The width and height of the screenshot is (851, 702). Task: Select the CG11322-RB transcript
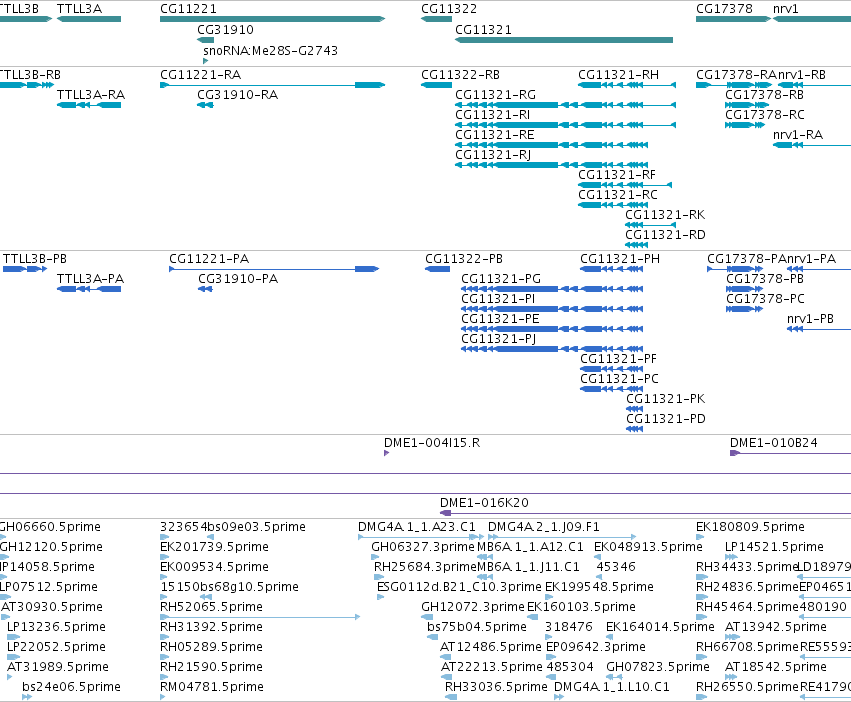click(436, 85)
